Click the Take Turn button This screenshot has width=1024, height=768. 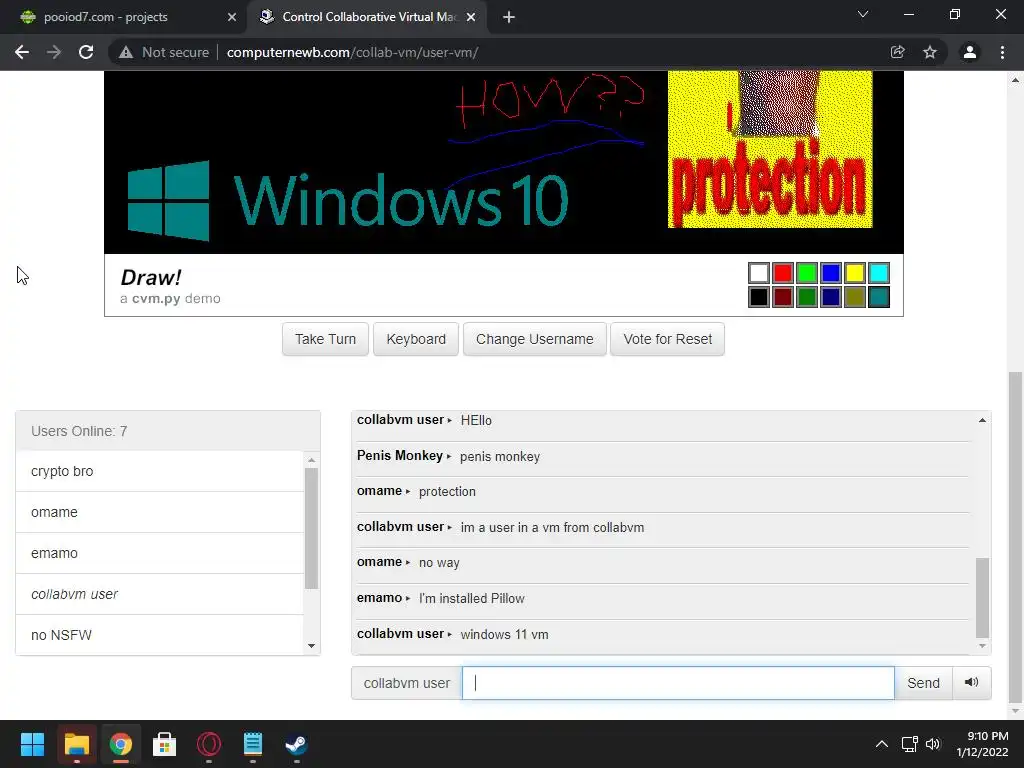tap(325, 339)
